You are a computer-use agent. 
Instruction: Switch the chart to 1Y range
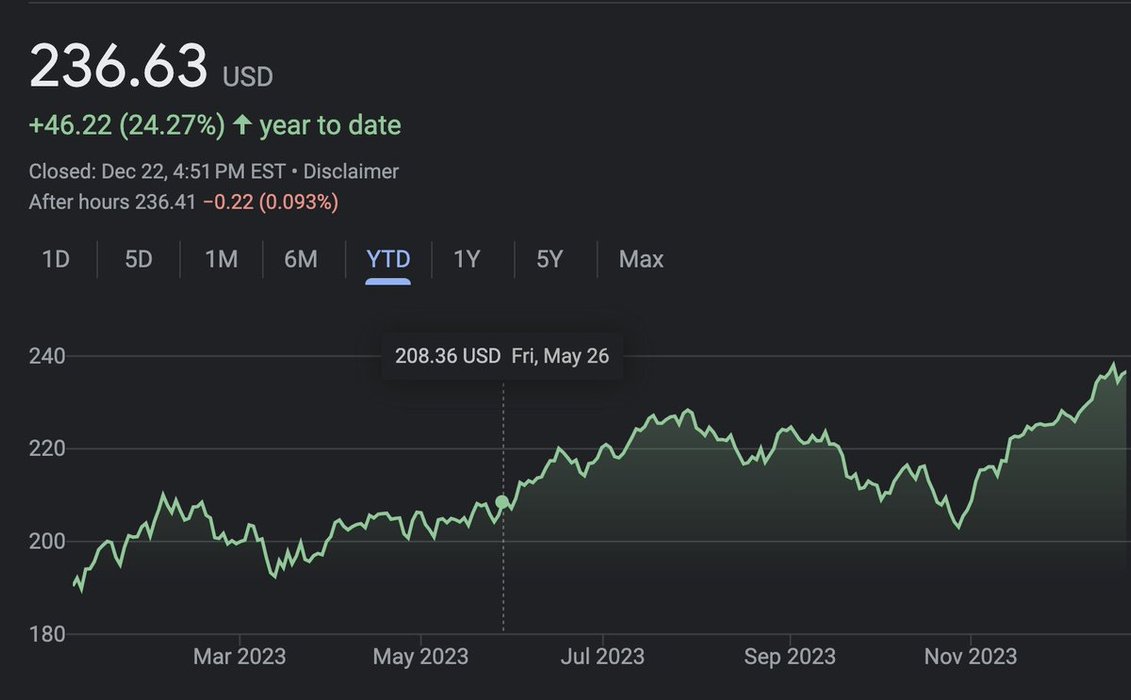pyautogui.click(x=467, y=259)
